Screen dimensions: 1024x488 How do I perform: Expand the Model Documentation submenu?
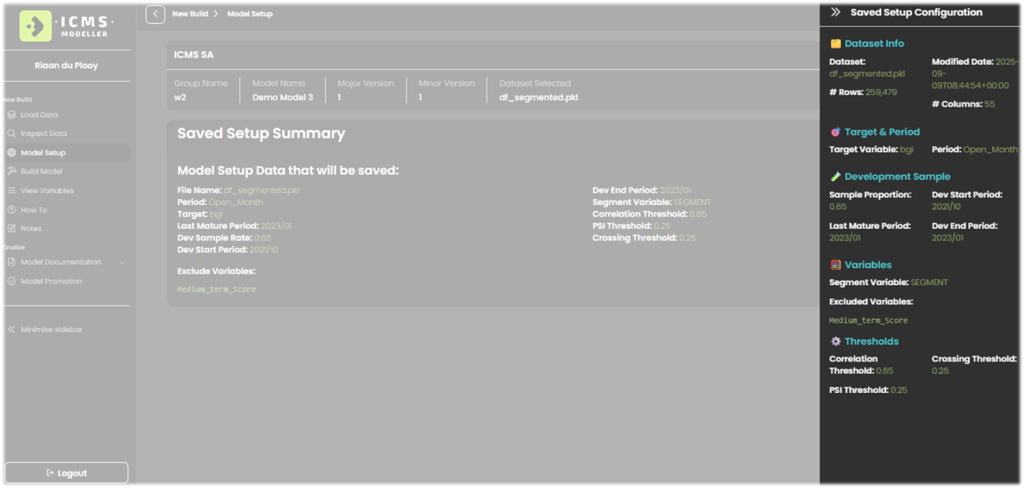pos(121,262)
